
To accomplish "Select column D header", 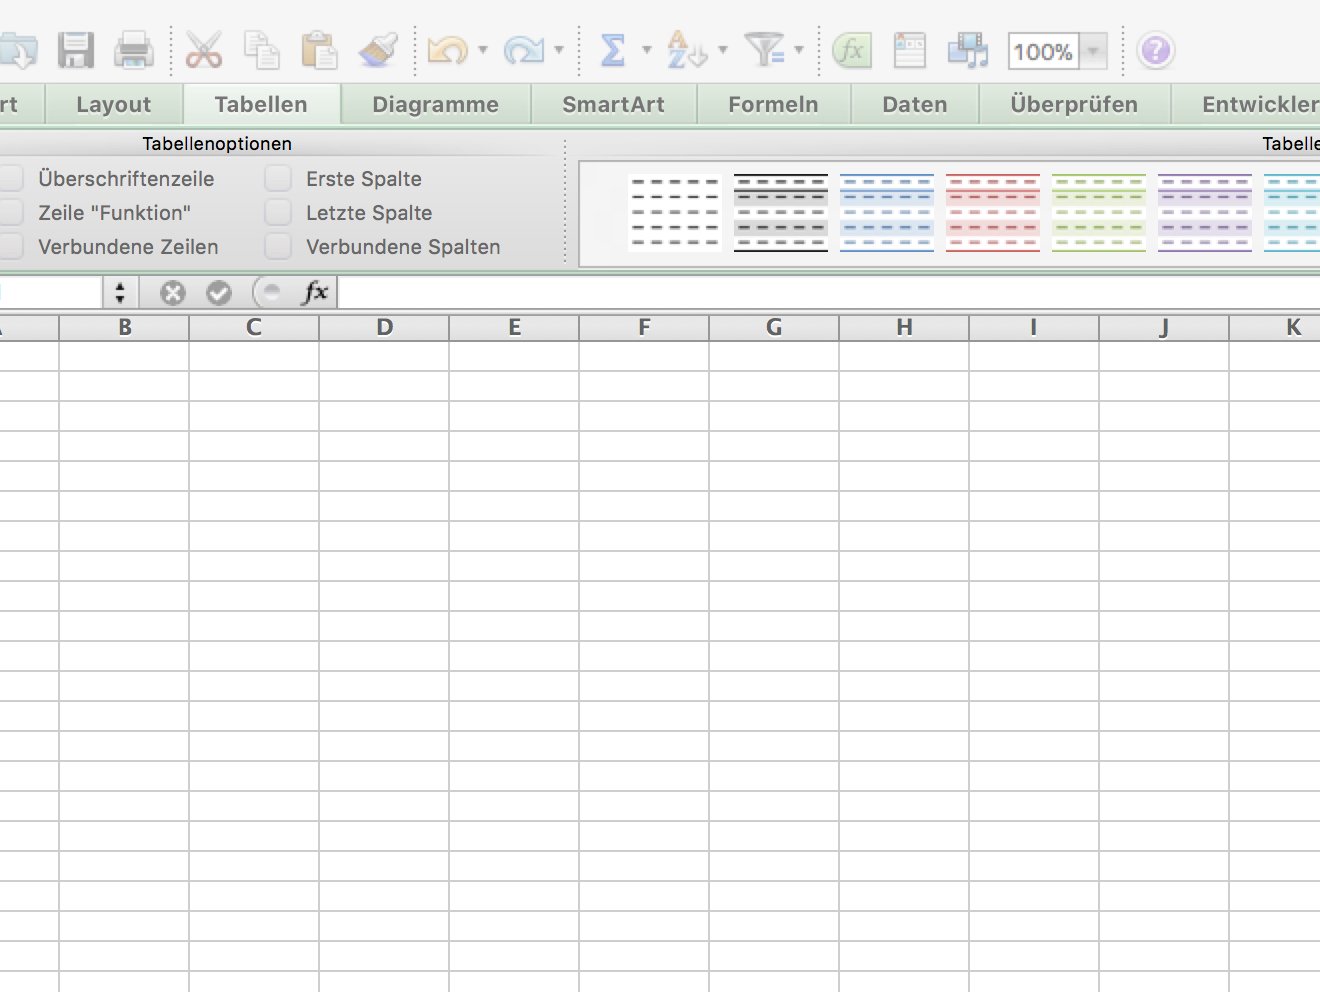I will pyautogui.click(x=385, y=328).
